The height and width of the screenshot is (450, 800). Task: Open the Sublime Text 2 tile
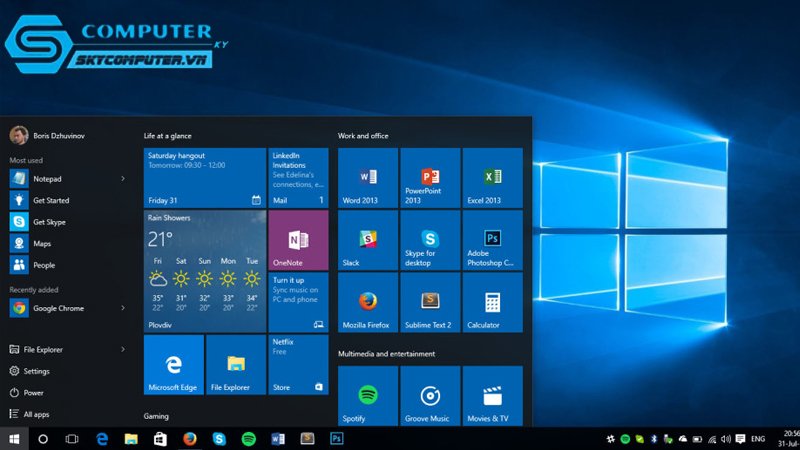(430, 303)
